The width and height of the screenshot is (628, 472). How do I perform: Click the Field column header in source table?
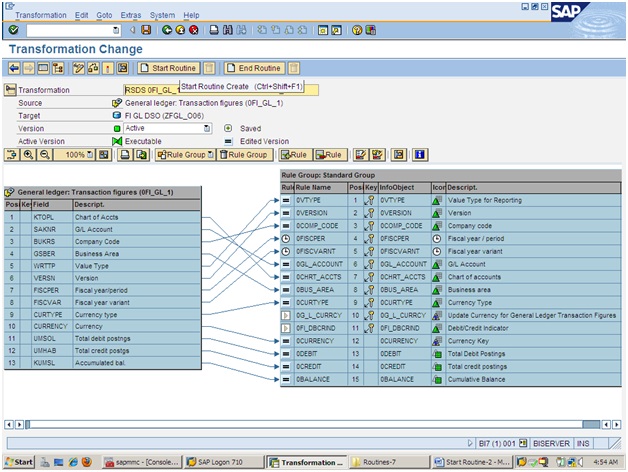coord(52,204)
